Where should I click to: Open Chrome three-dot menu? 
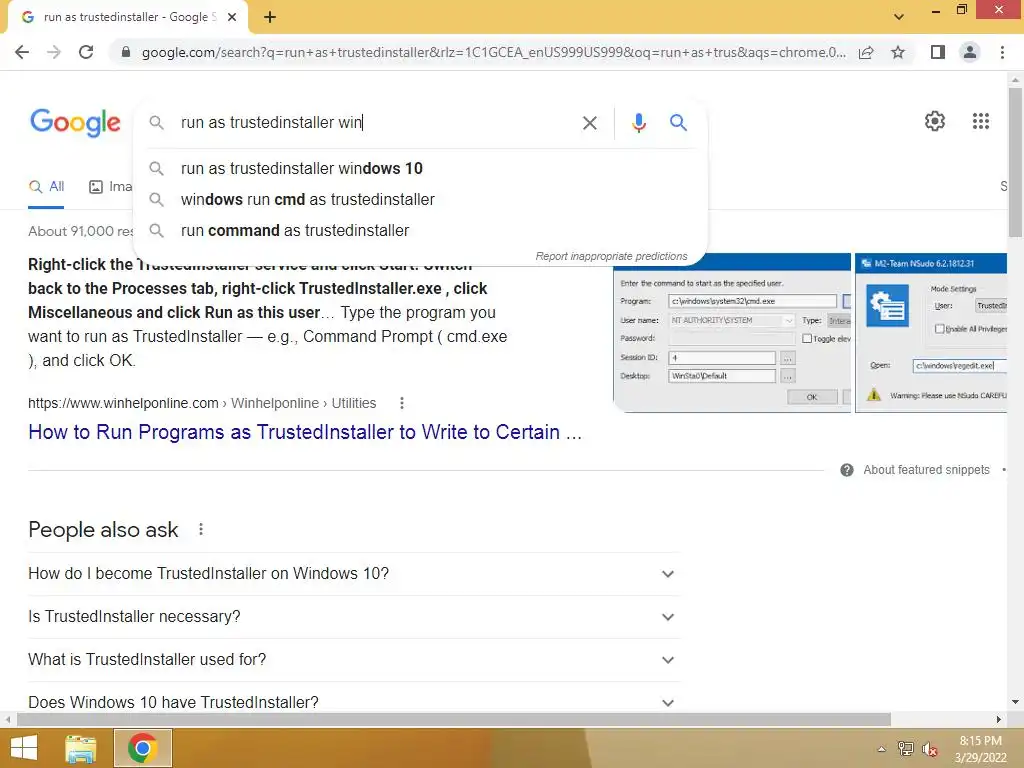coord(1002,52)
